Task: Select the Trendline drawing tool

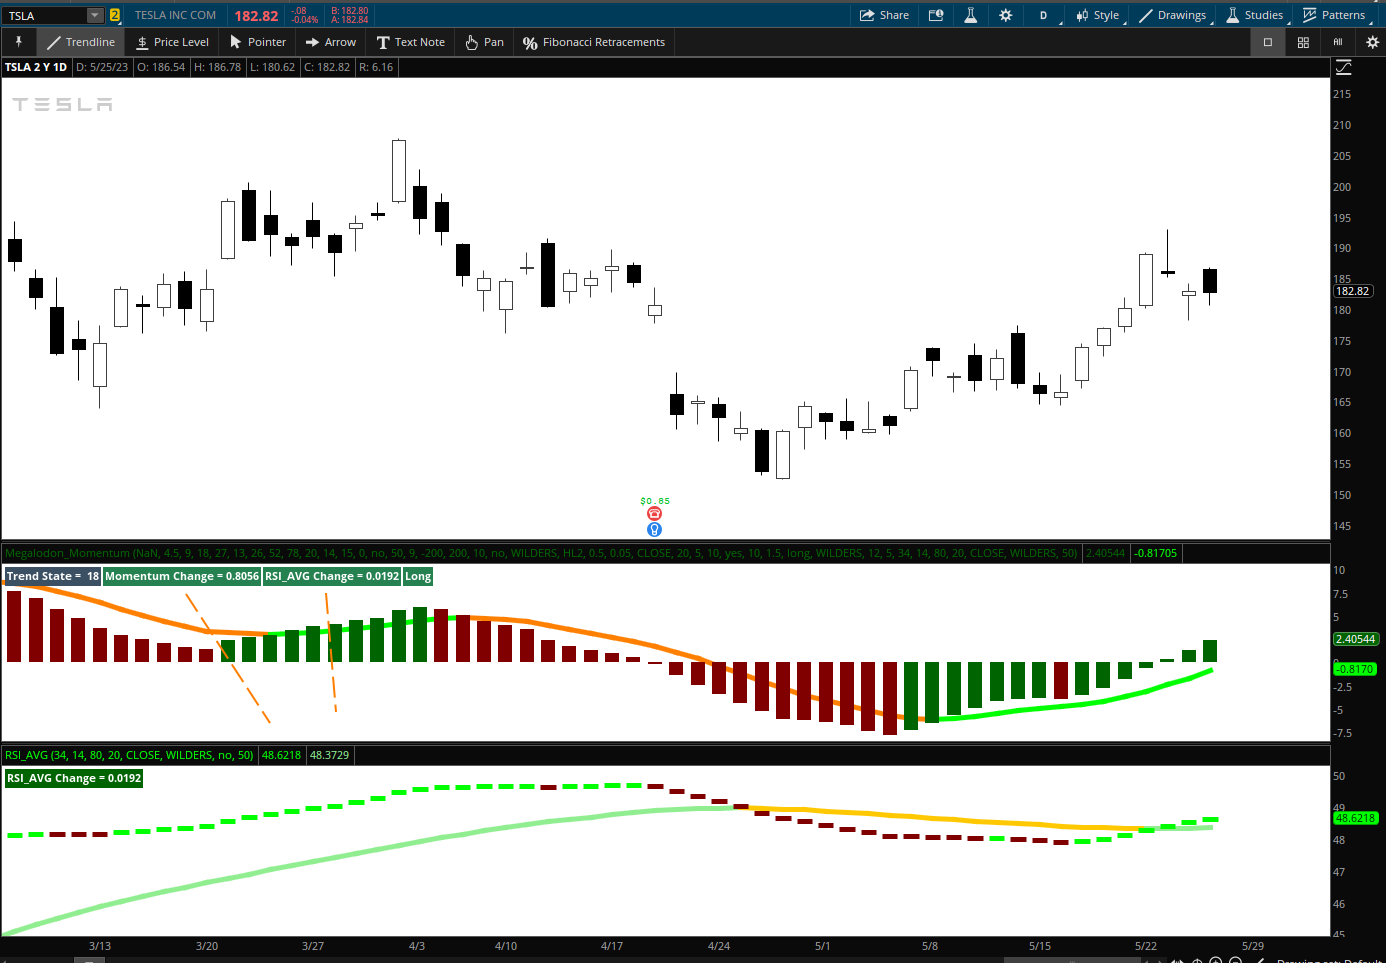Action: [x=81, y=42]
